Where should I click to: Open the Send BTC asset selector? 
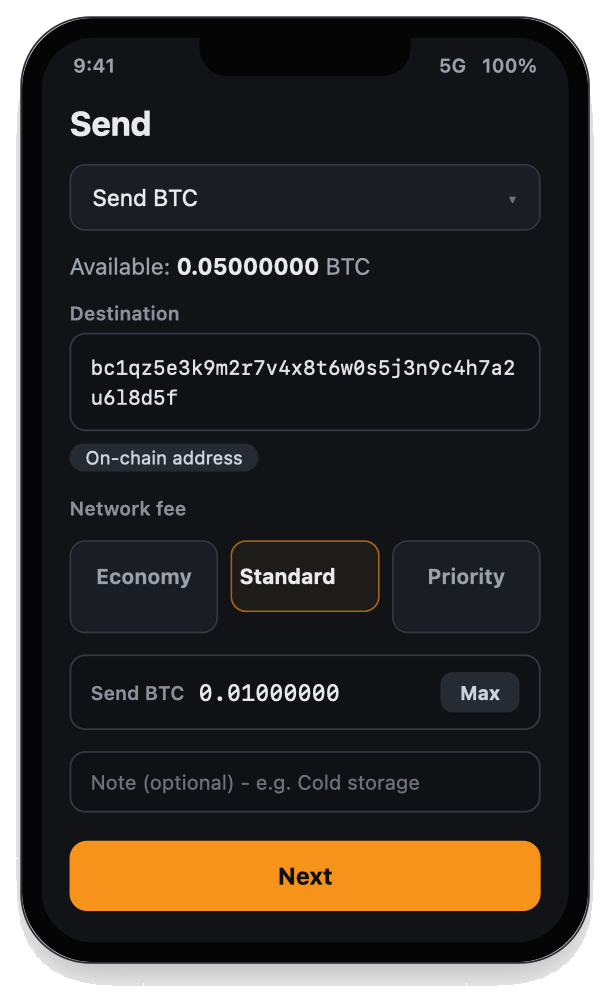305,197
